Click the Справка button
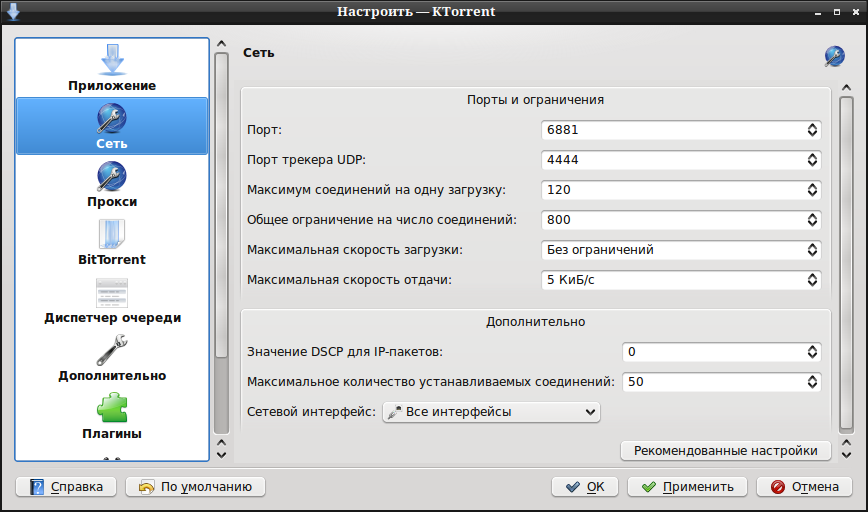 [66, 487]
